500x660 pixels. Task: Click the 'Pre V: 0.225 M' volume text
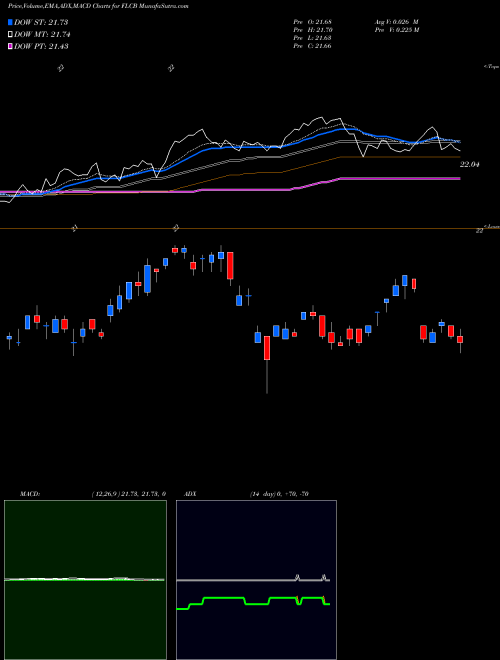click(396, 30)
